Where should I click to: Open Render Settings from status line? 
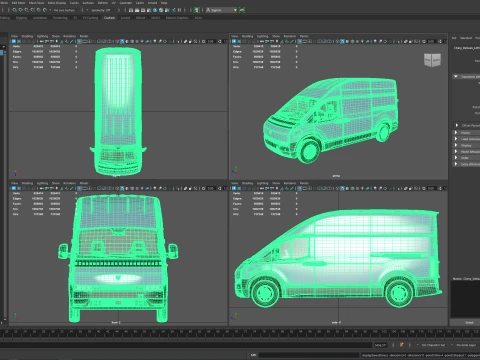pyautogui.click(x=149, y=10)
